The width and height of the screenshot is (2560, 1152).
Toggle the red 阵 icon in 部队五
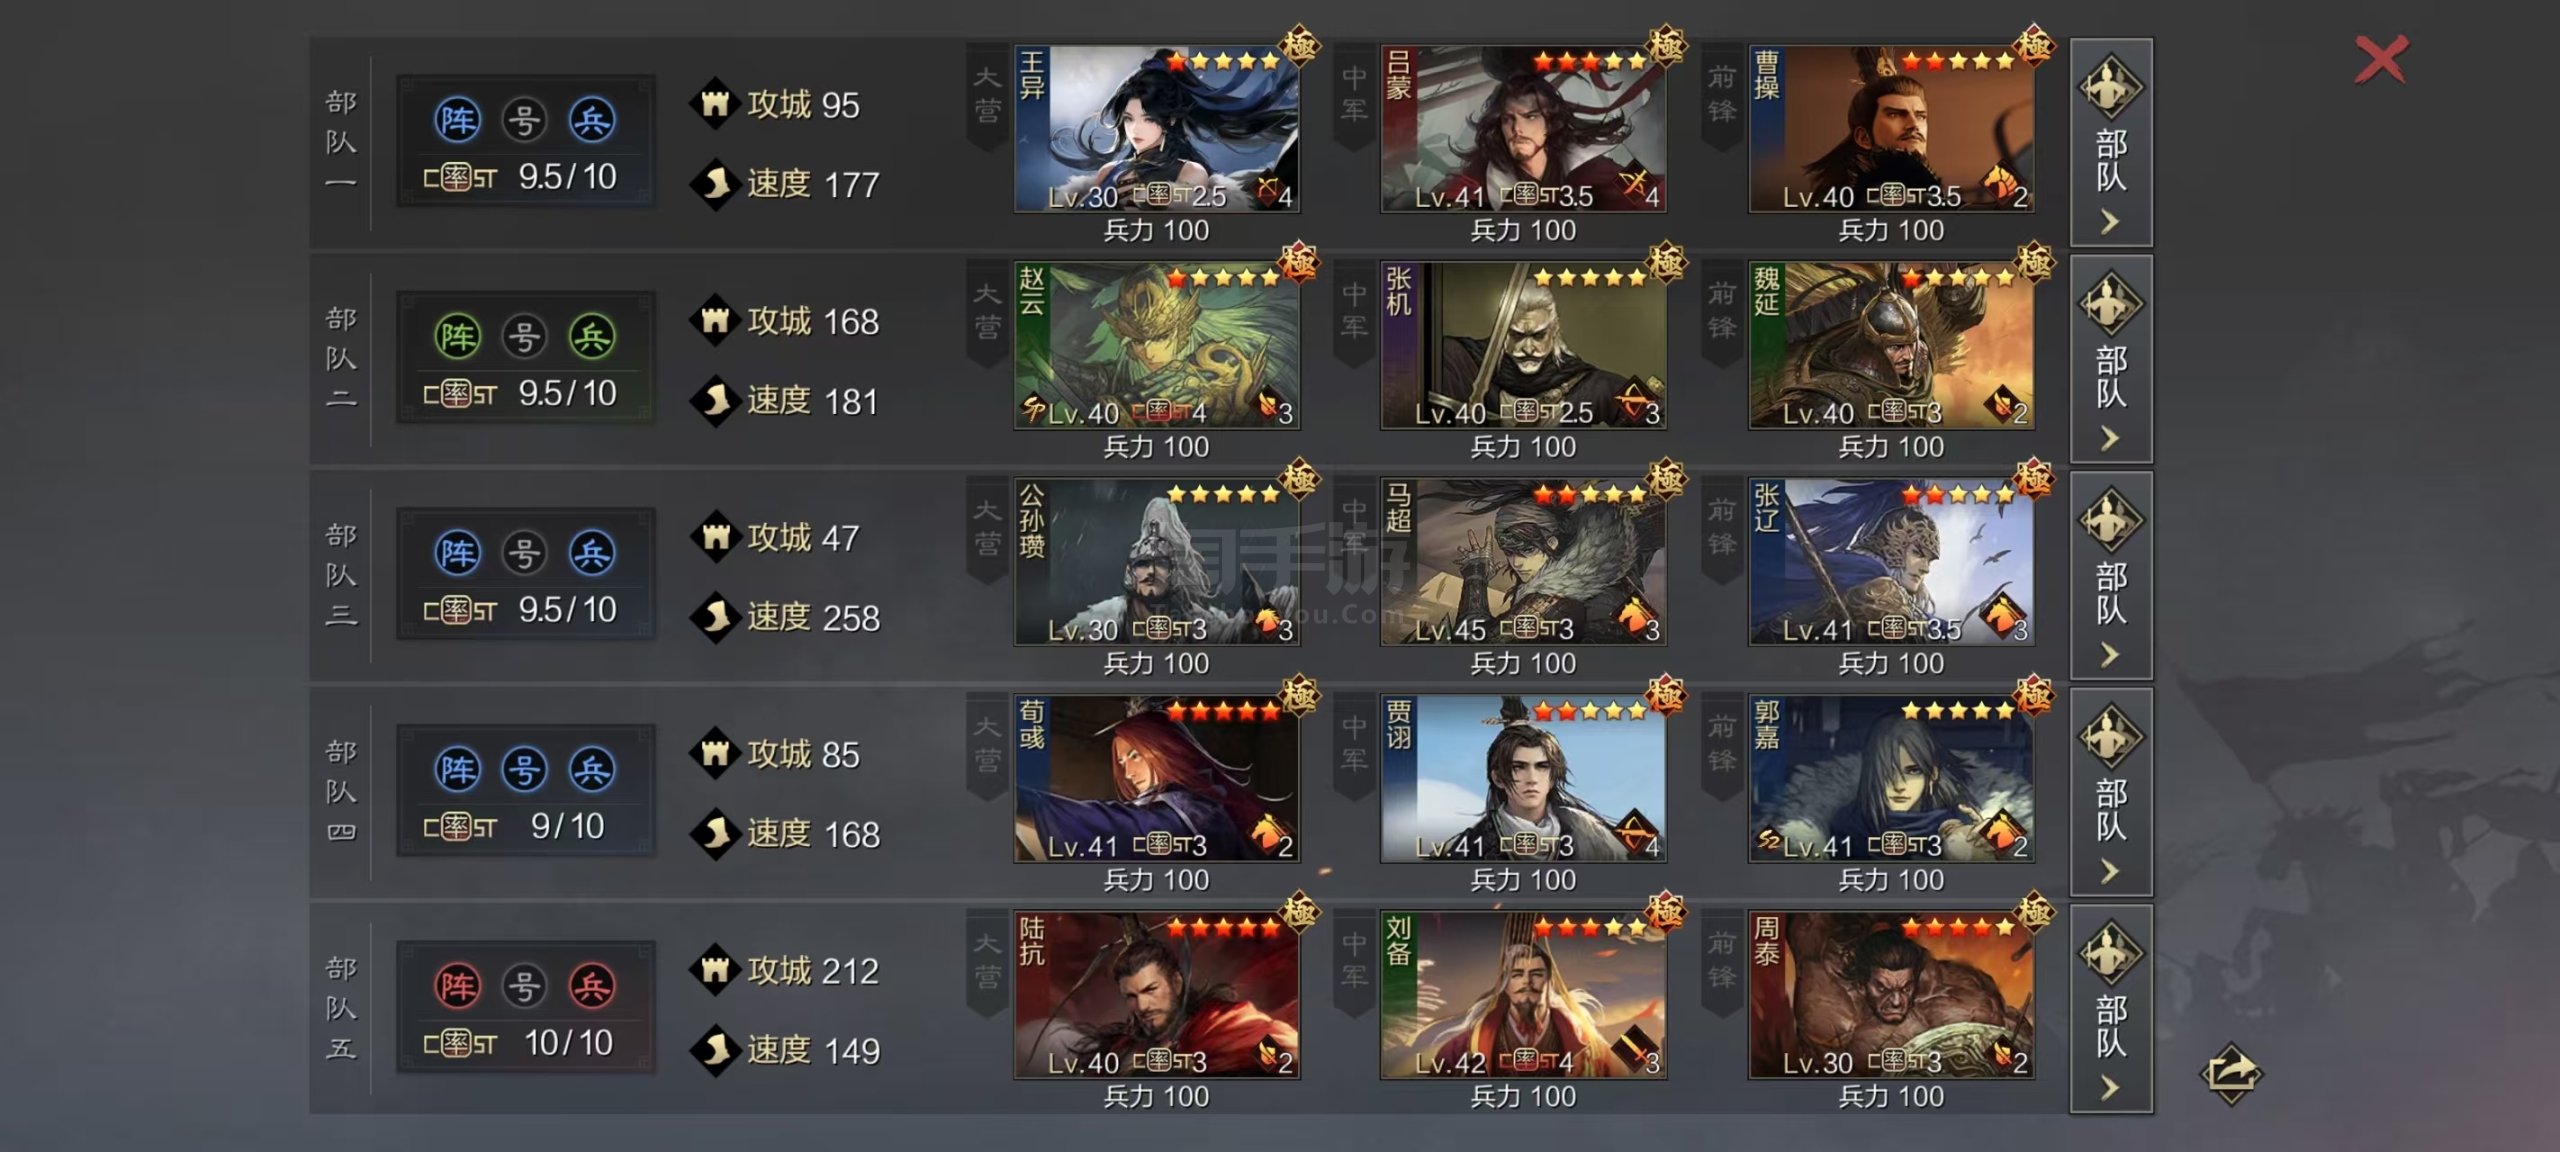(x=458, y=987)
